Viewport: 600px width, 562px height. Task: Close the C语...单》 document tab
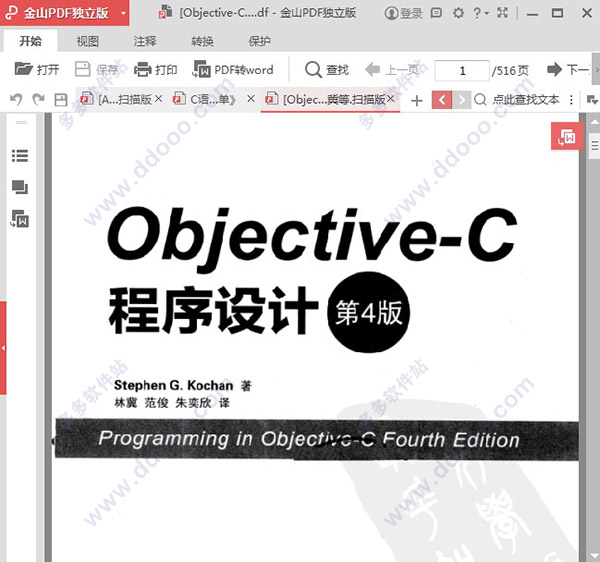[251, 99]
